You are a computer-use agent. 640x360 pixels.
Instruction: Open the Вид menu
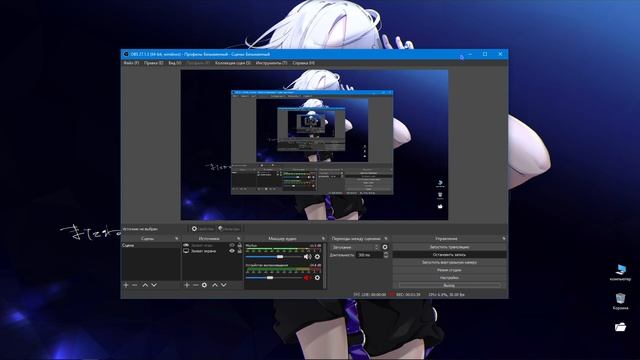[175, 63]
